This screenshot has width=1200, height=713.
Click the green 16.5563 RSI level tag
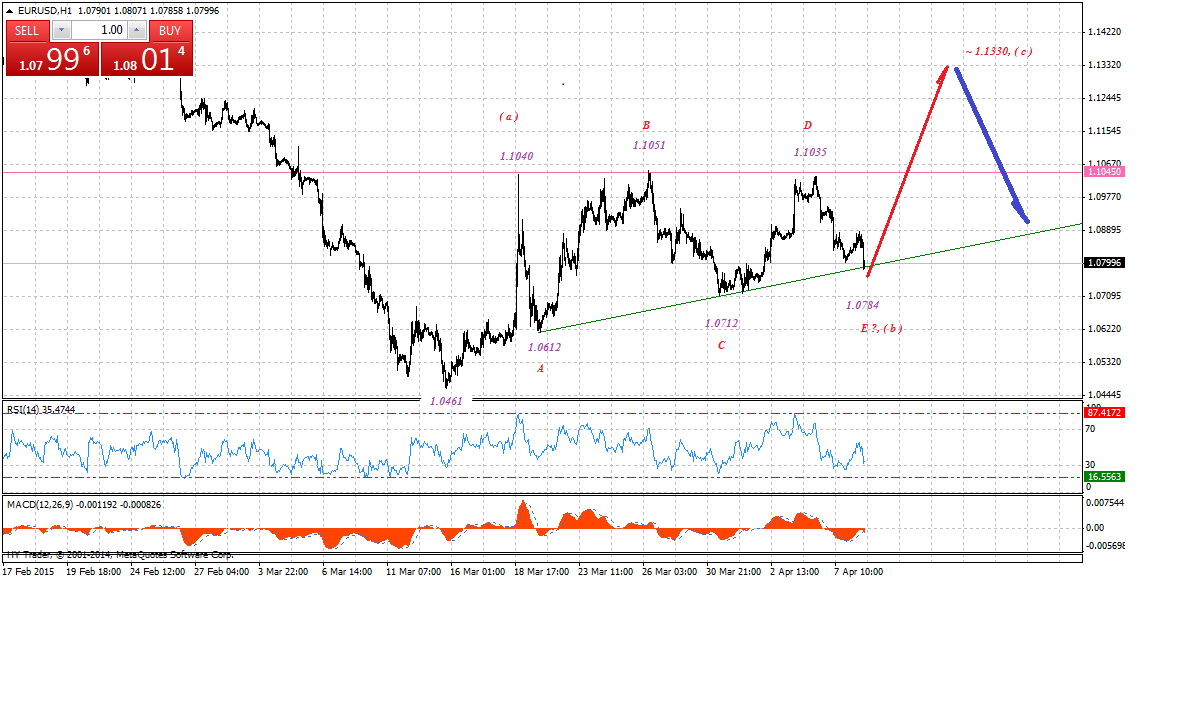coord(1105,477)
